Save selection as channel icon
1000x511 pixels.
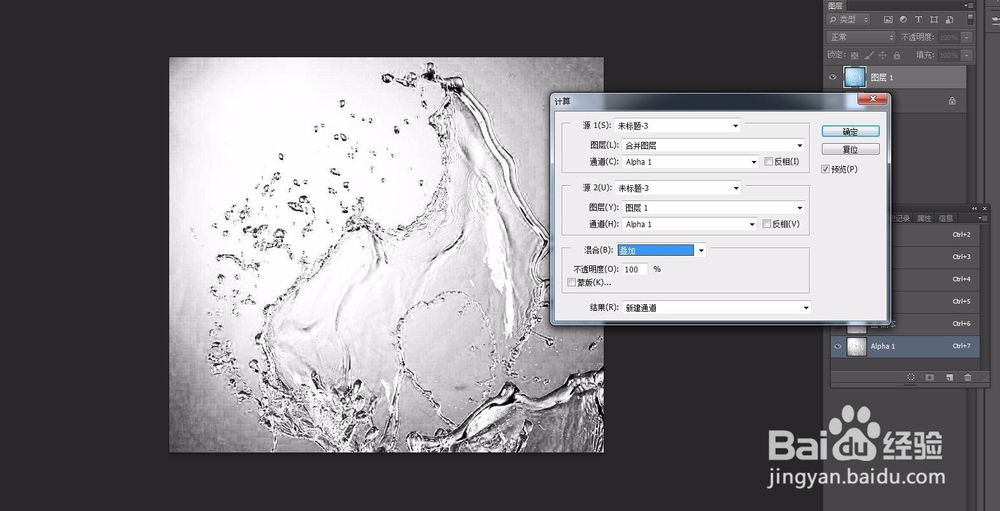tap(929, 378)
